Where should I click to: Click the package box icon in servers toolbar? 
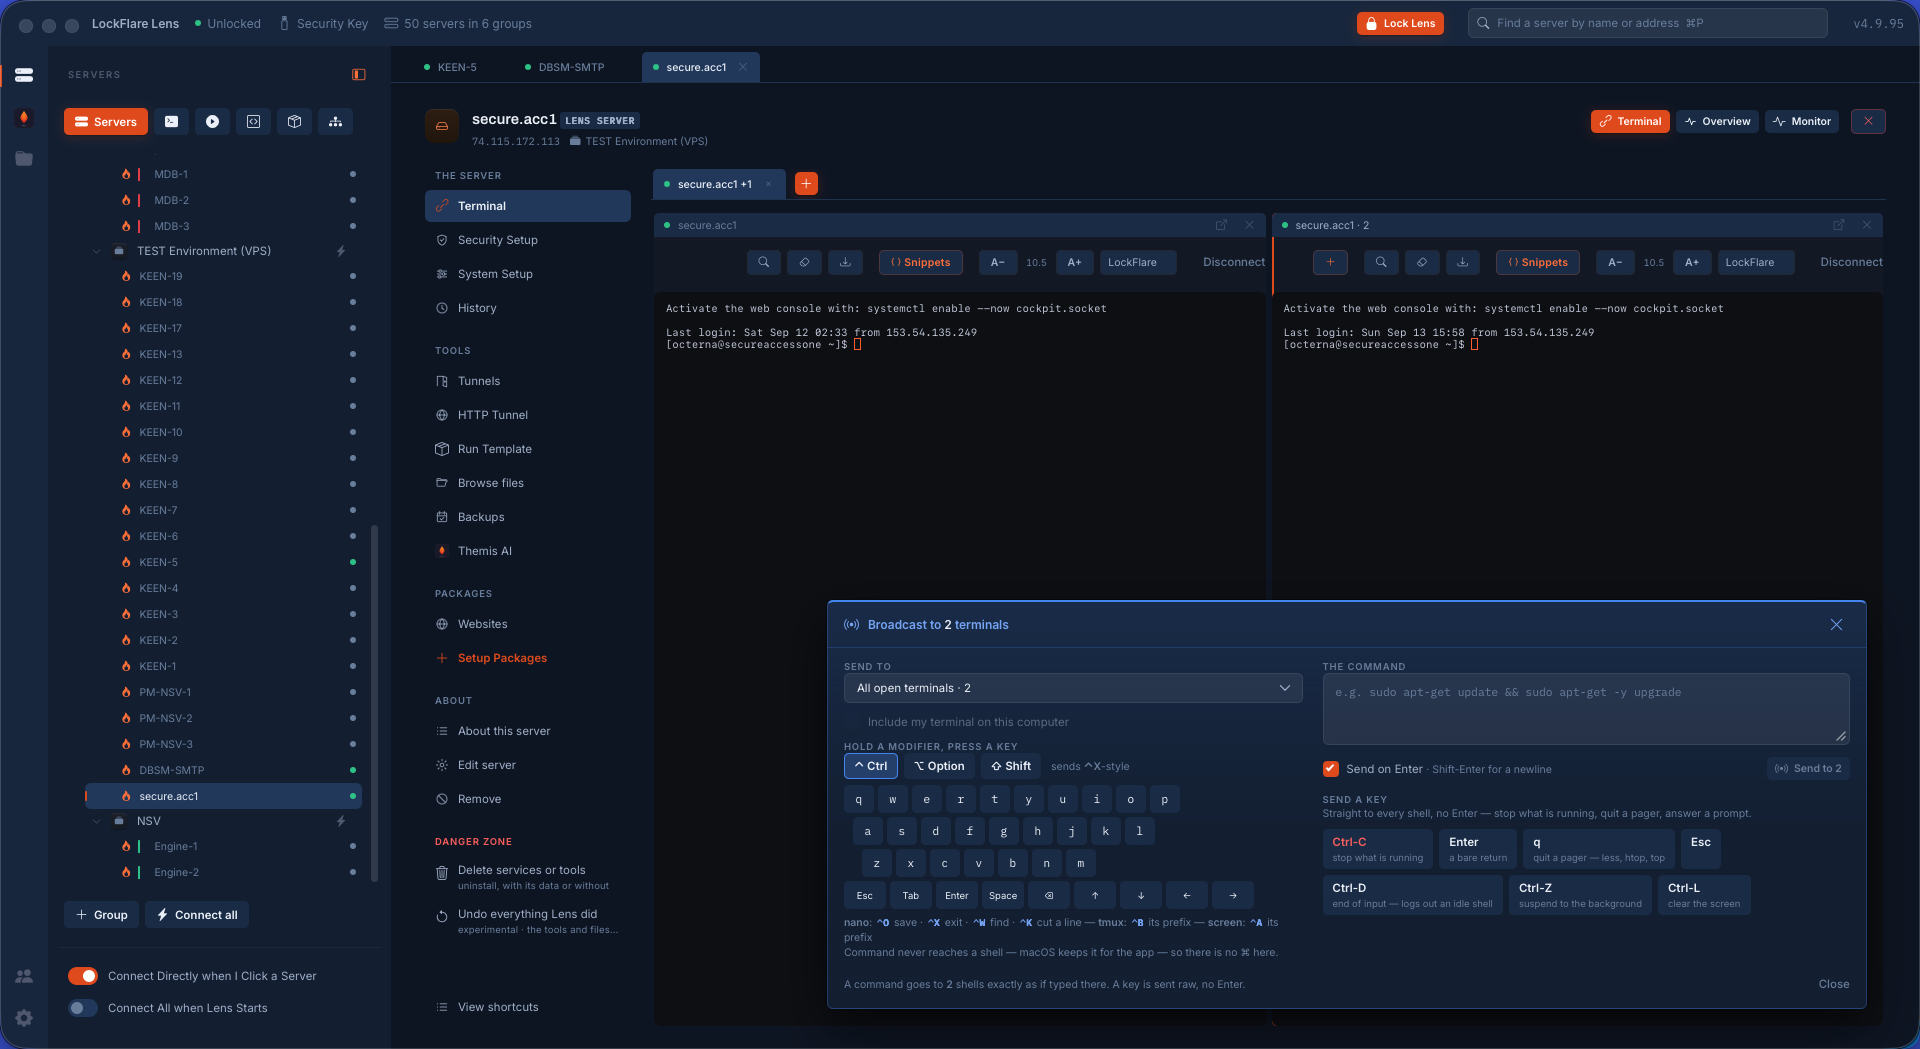(x=295, y=121)
